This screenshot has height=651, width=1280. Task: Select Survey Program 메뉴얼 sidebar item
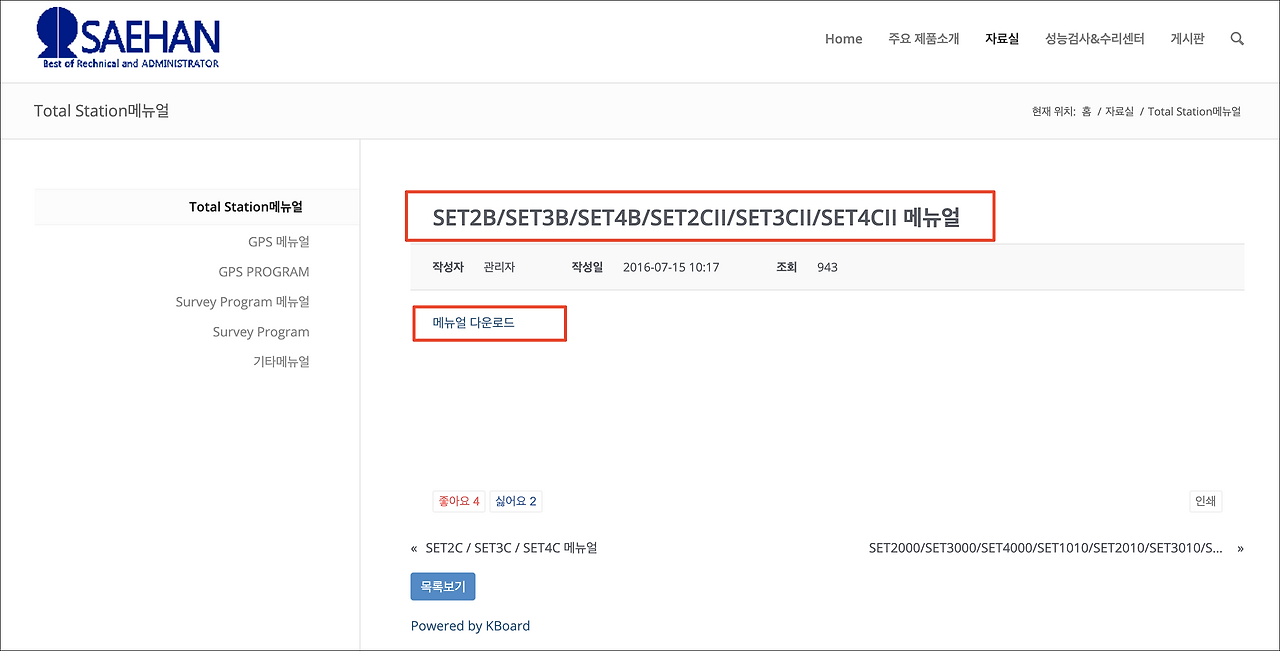tap(243, 302)
